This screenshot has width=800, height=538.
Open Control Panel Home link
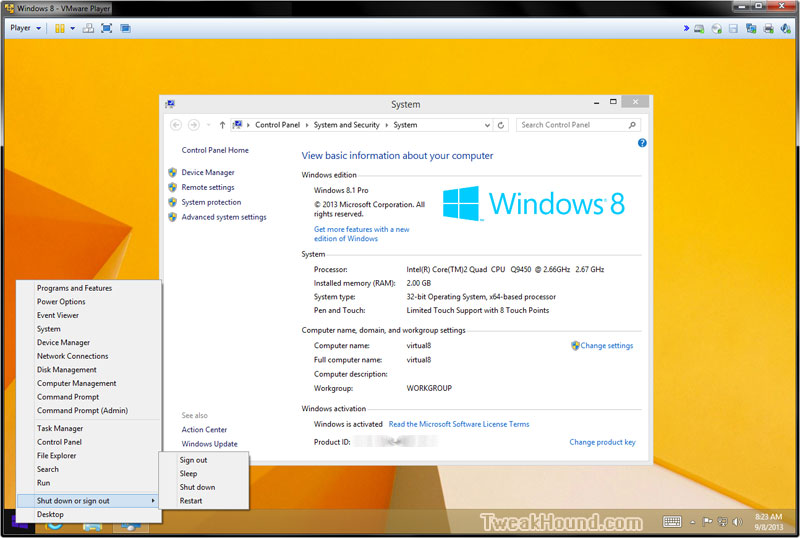215,150
